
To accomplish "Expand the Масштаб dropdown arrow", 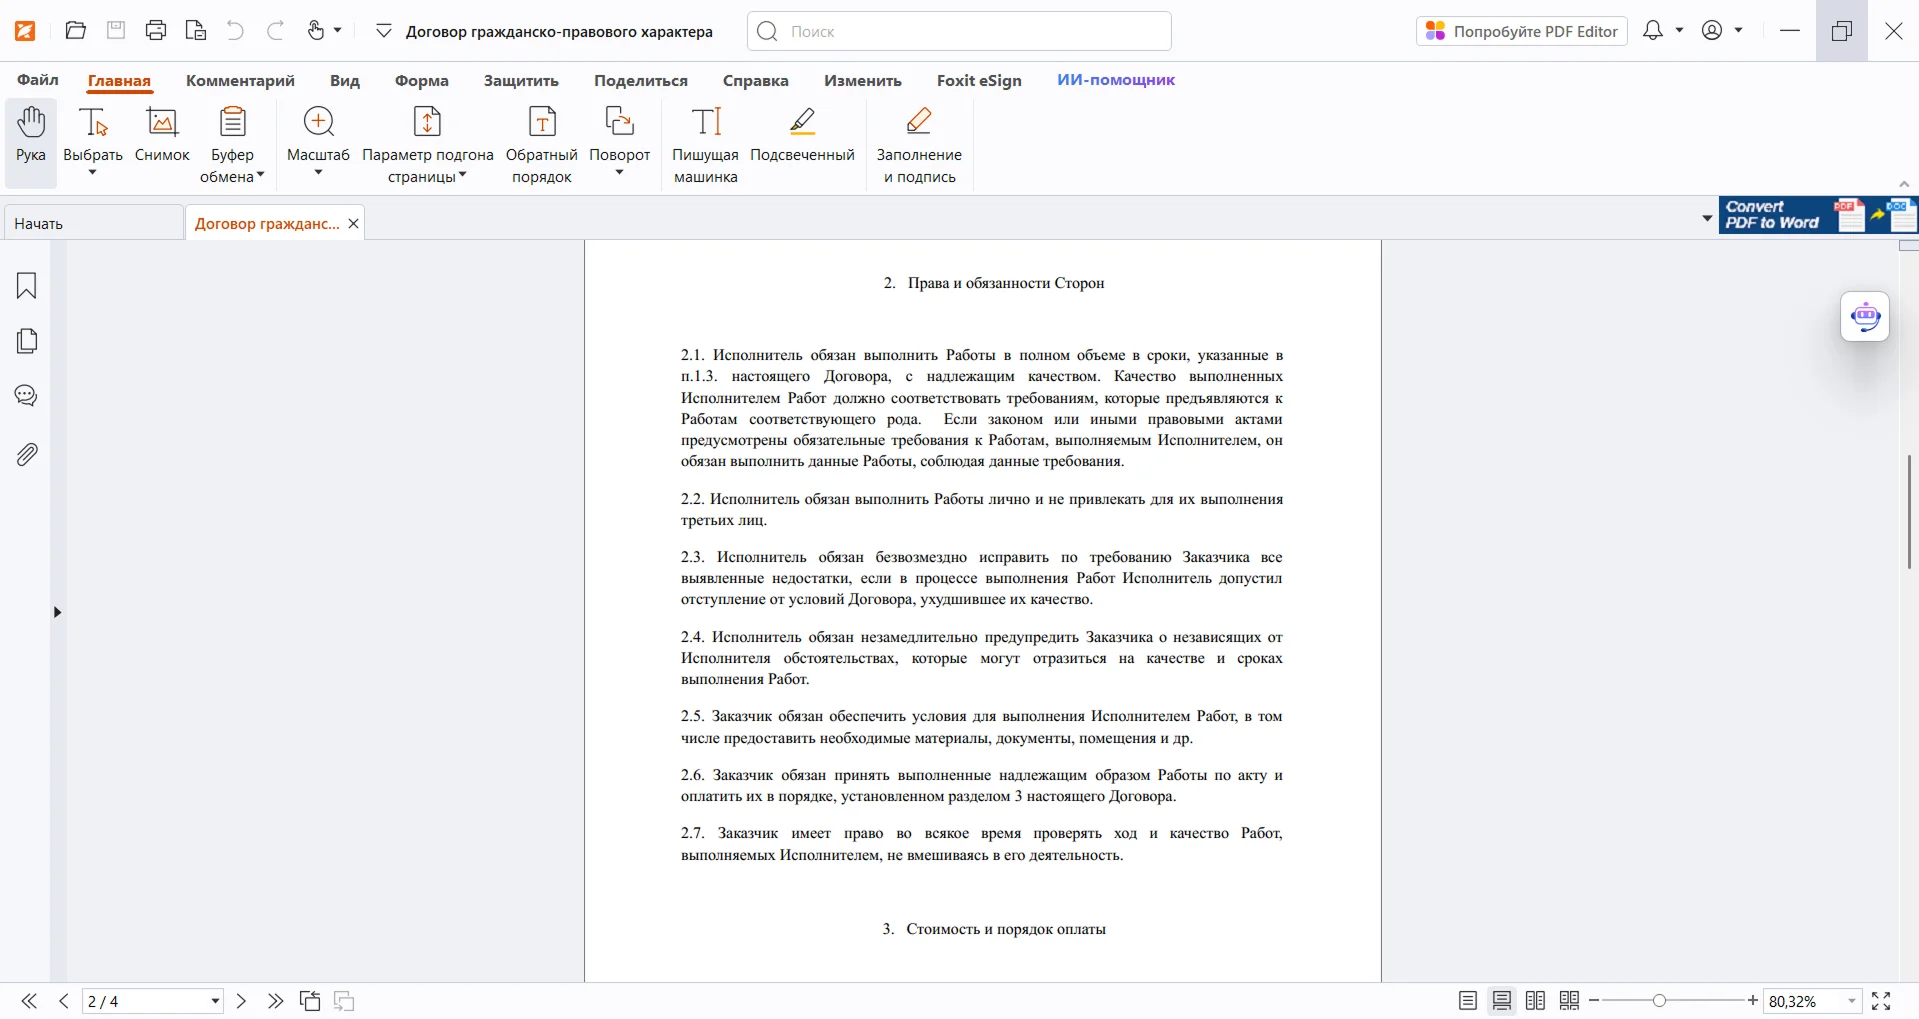I will (318, 173).
